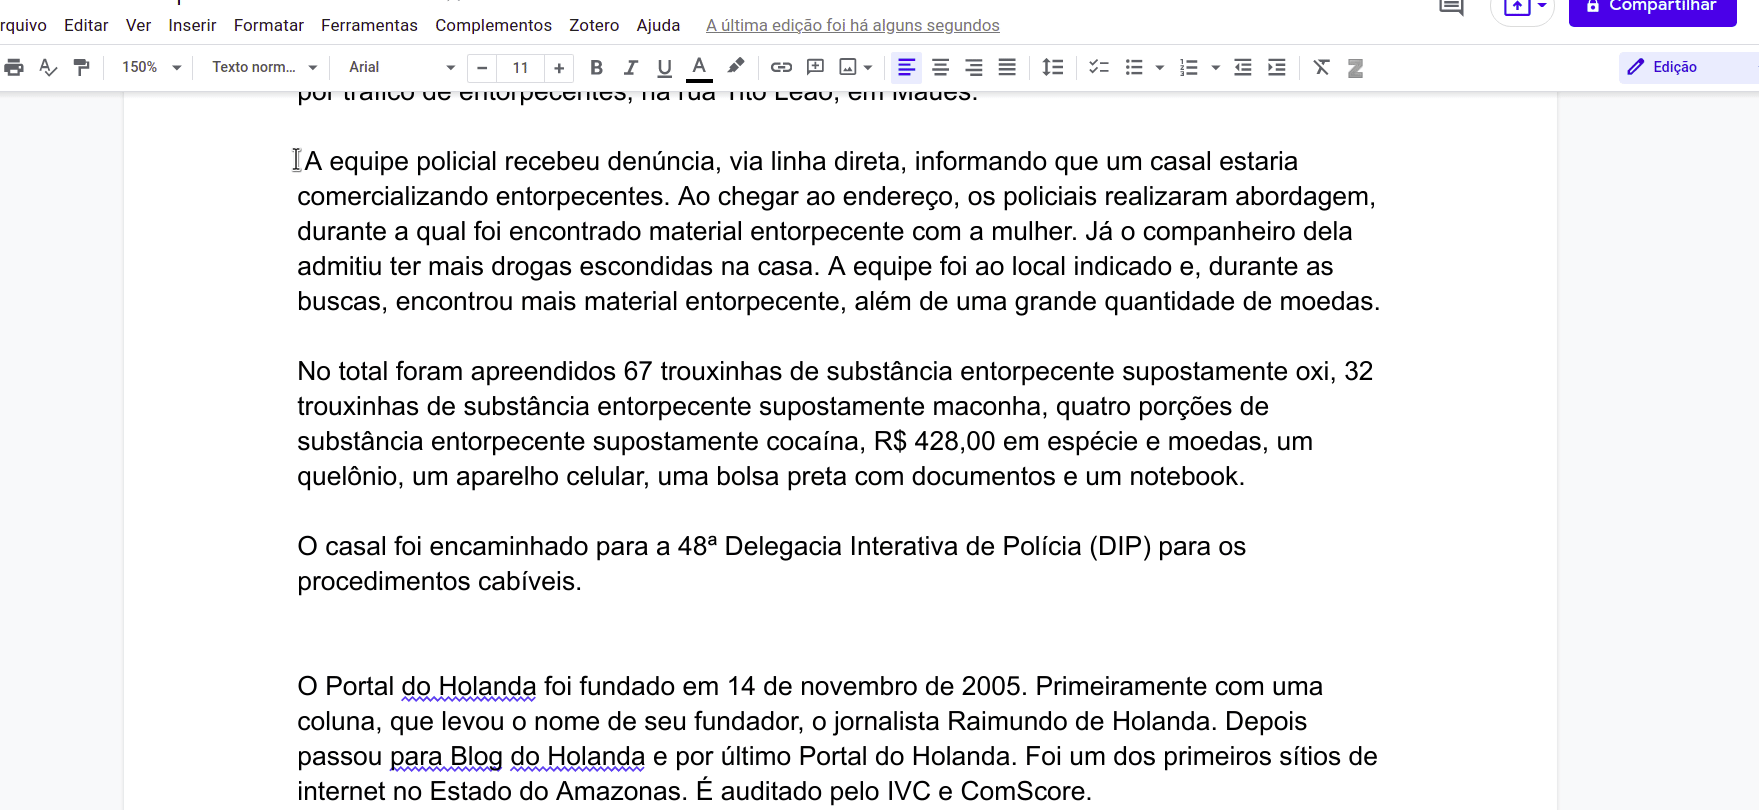This screenshot has width=1759, height=810.
Task: Expand the Insert image dropdown arrow
Action: click(868, 68)
